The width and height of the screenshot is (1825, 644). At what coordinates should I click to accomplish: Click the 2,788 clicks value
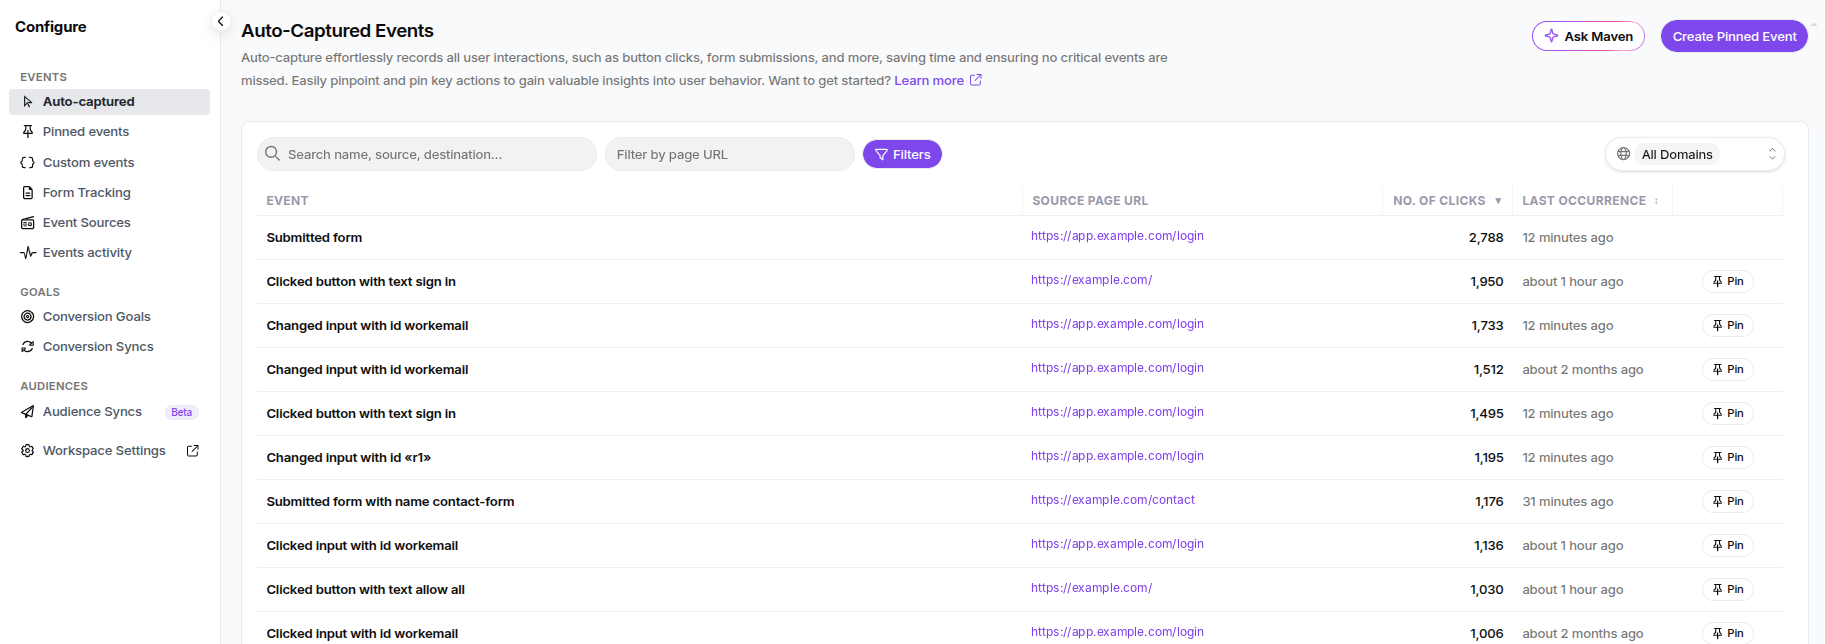(x=1486, y=238)
